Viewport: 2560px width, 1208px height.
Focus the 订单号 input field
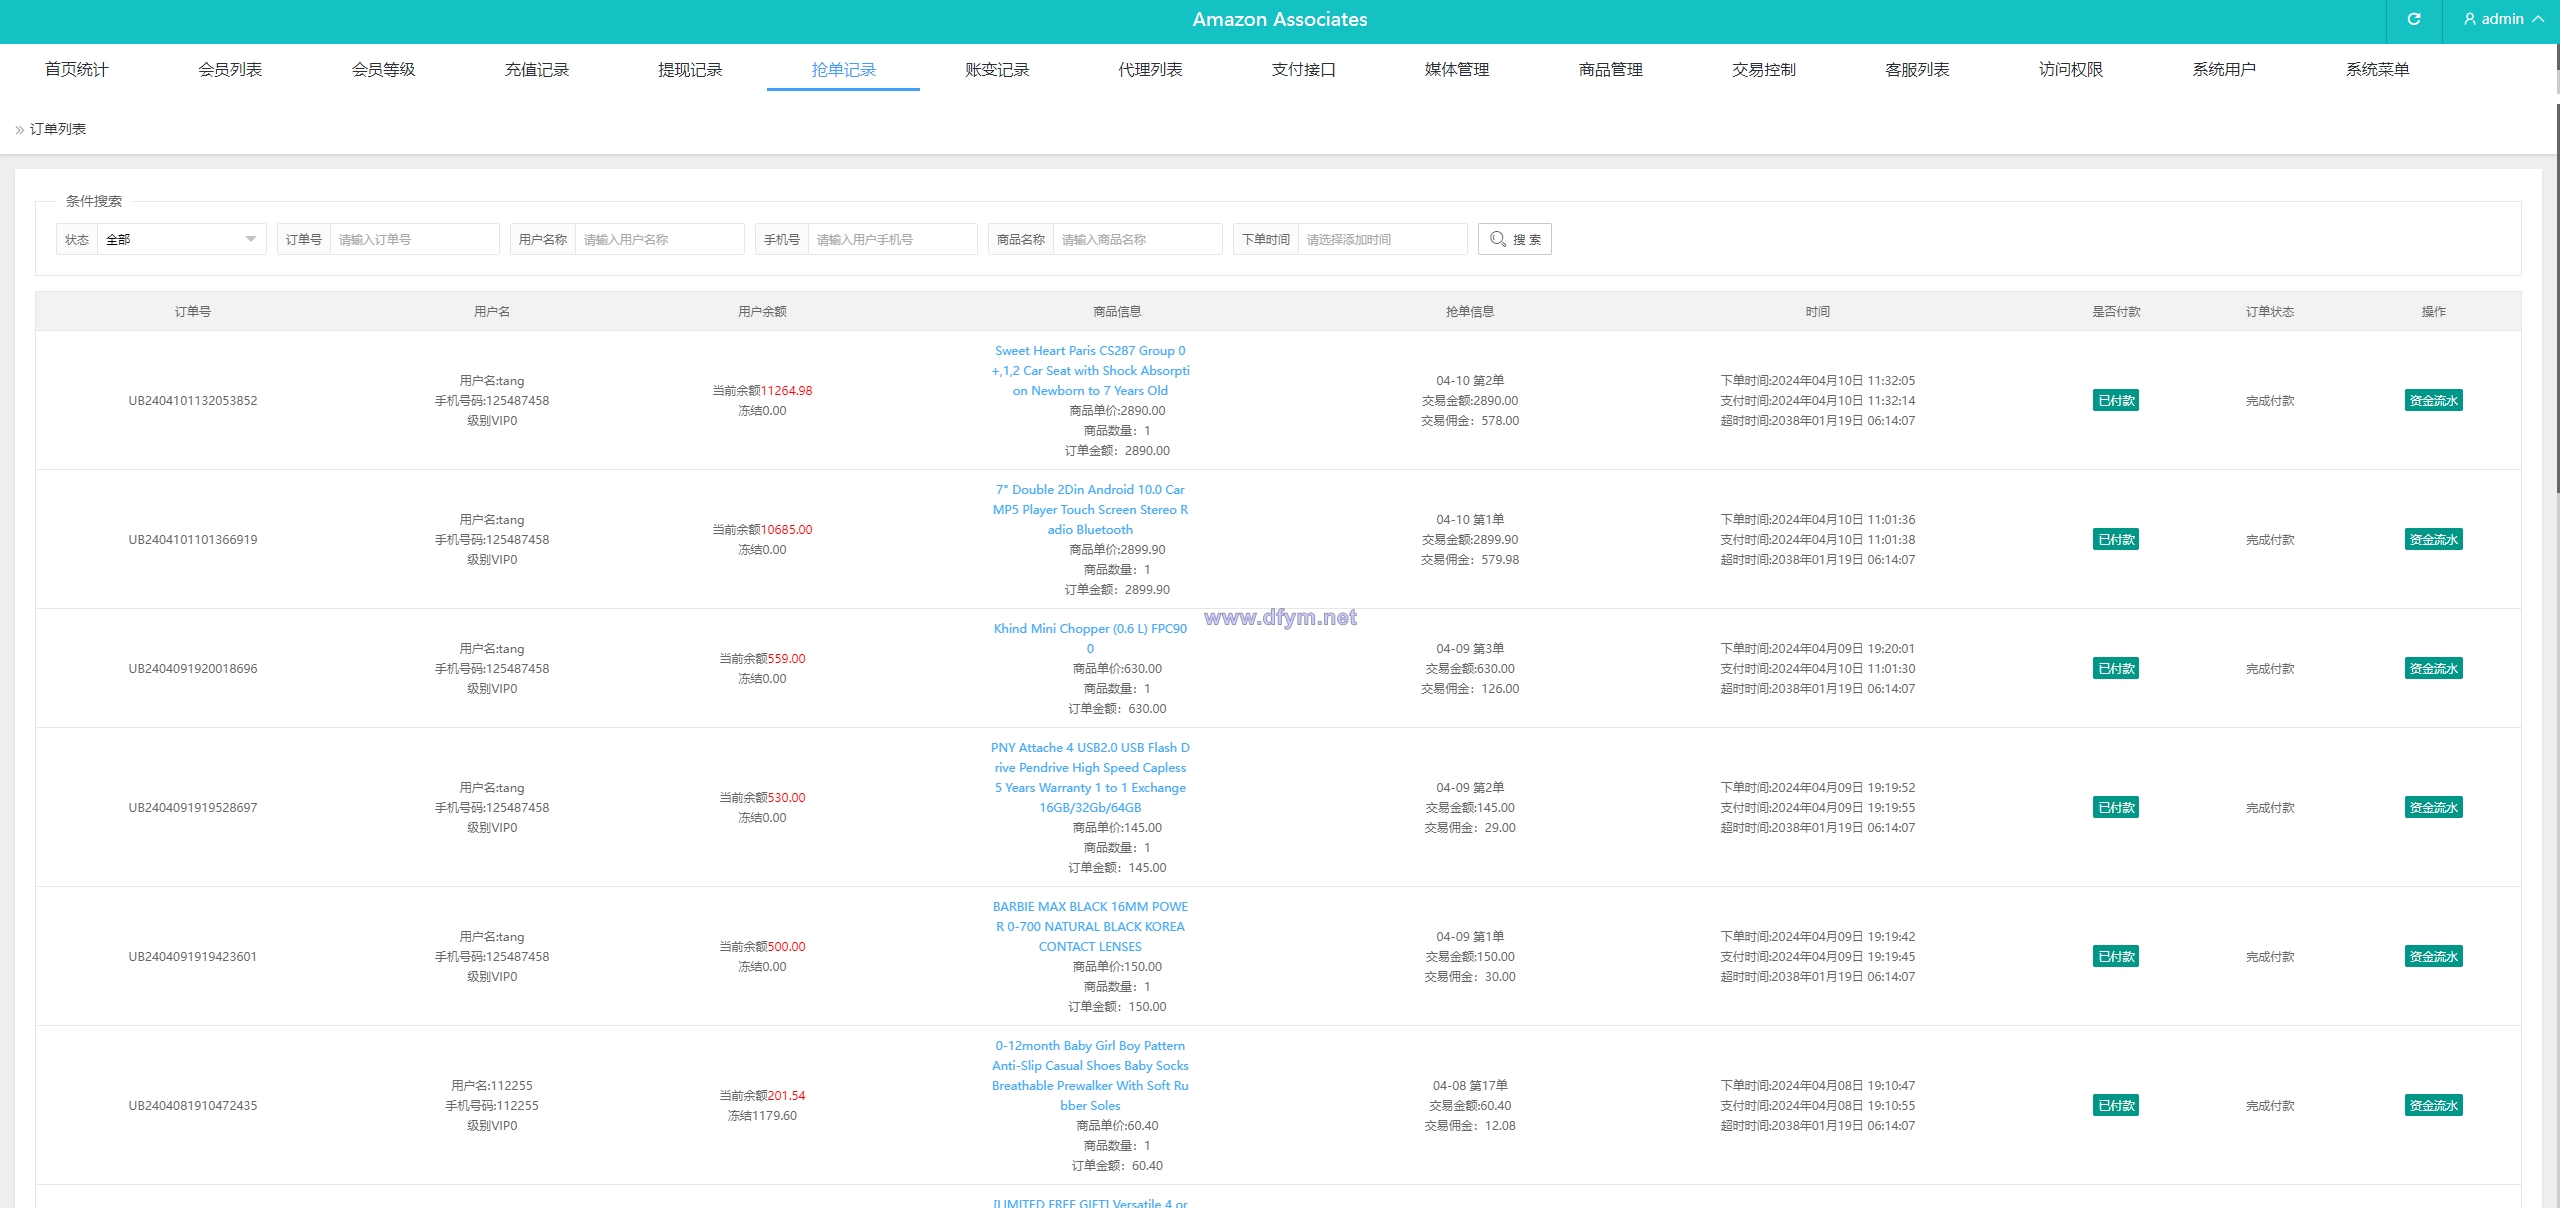tap(414, 239)
